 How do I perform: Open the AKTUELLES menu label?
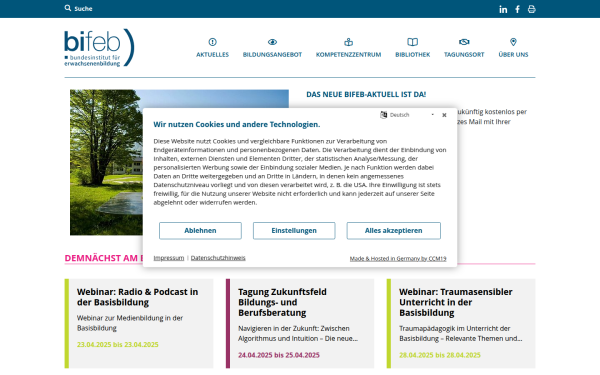click(x=212, y=55)
